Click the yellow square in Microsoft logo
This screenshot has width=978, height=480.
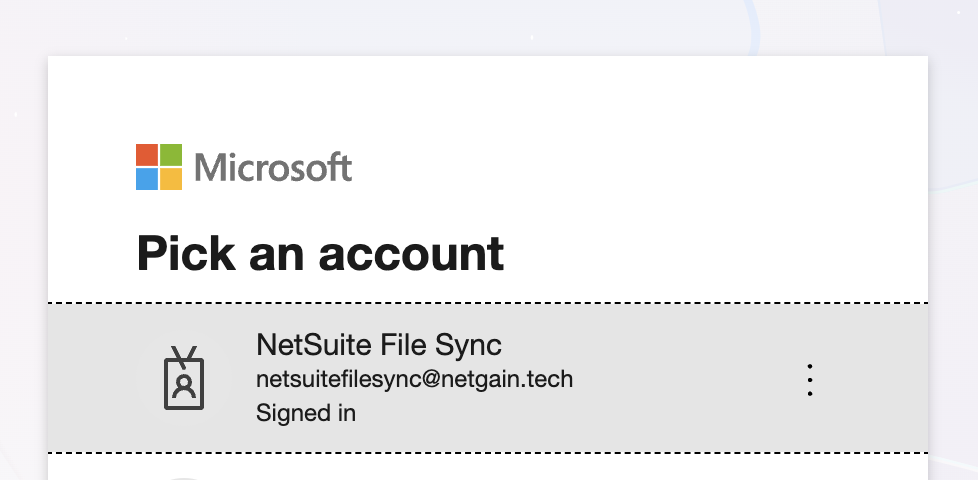click(x=171, y=179)
